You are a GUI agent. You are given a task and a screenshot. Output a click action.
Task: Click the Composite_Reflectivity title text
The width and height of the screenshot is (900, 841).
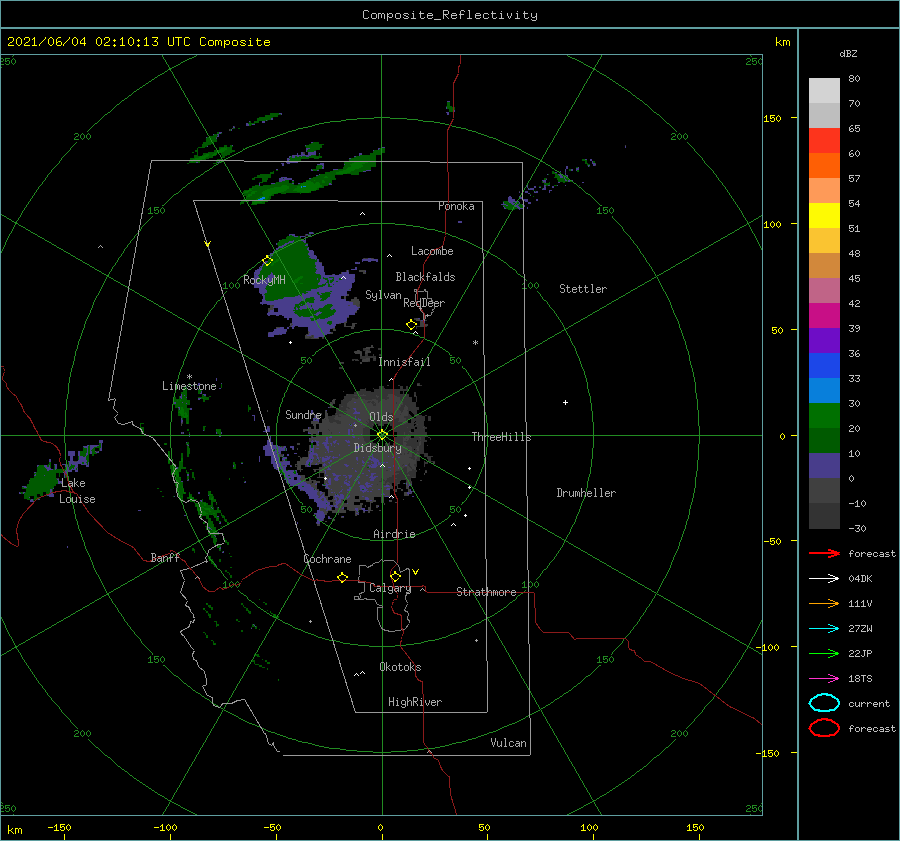[x=450, y=15]
